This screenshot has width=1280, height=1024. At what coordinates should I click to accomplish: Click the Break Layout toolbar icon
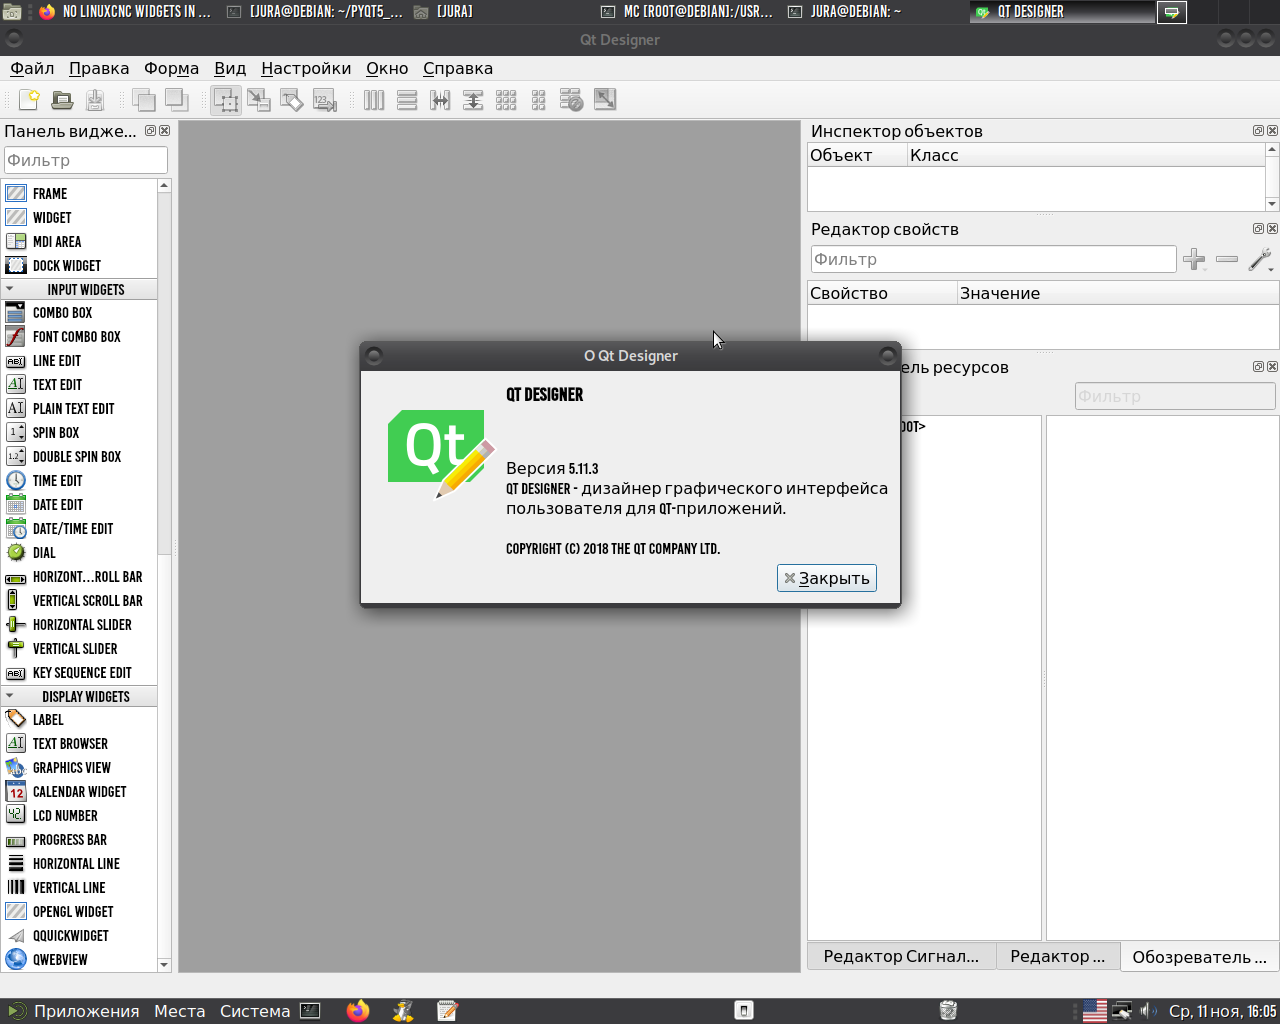[x=572, y=100]
